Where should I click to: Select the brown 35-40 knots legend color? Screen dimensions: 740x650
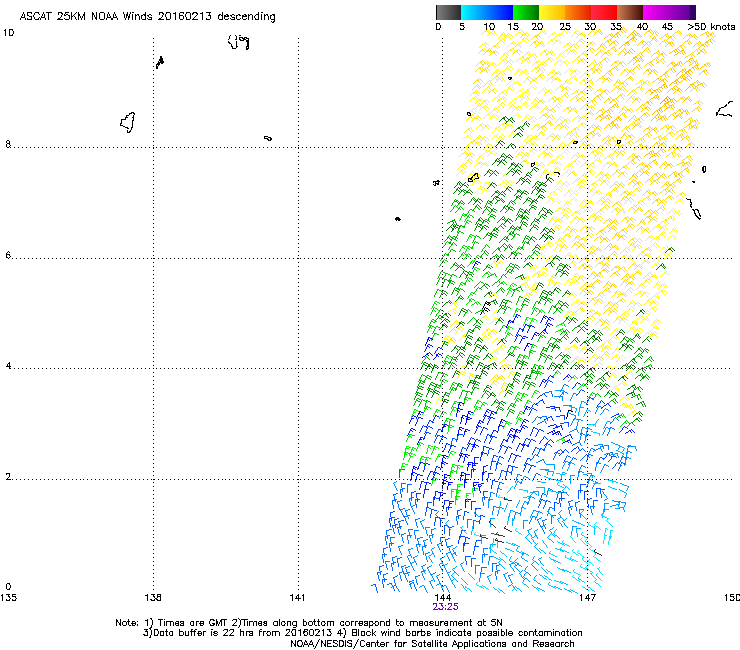click(x=630, y=12)
